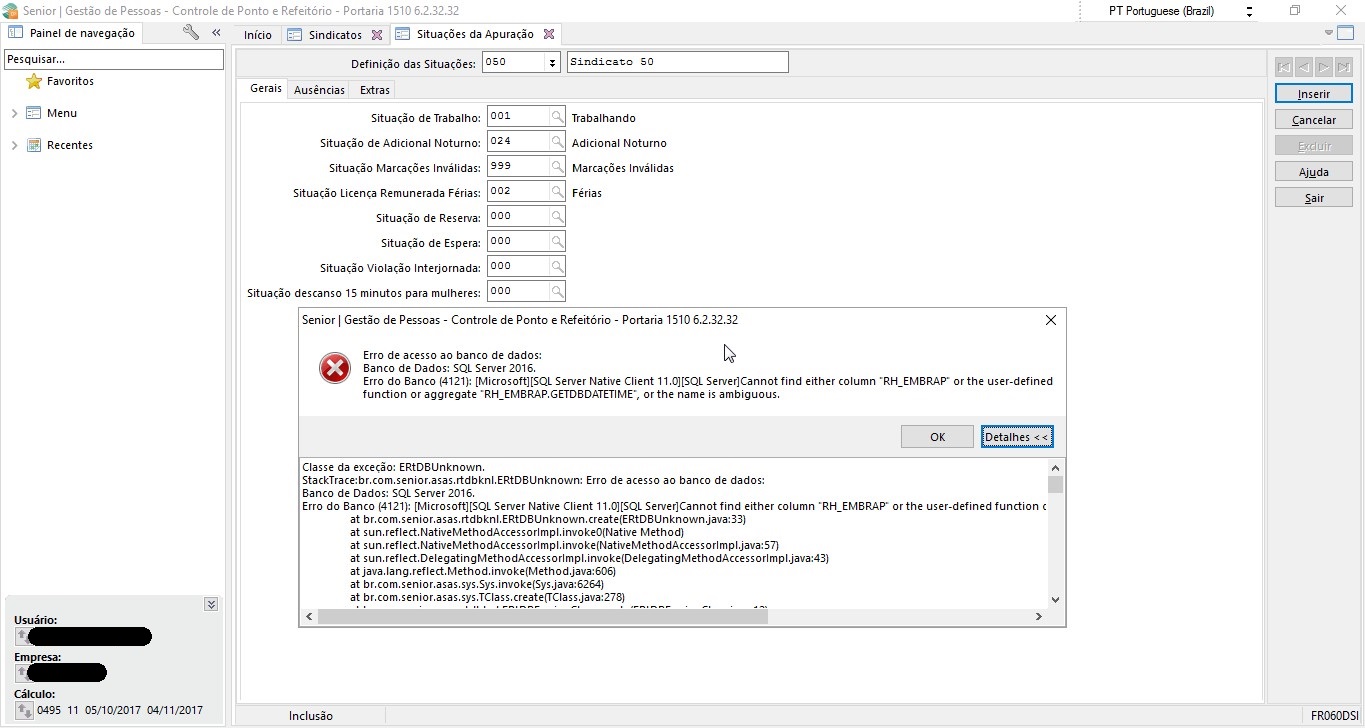Close the Situações da Apuração tab

[548, 35]
